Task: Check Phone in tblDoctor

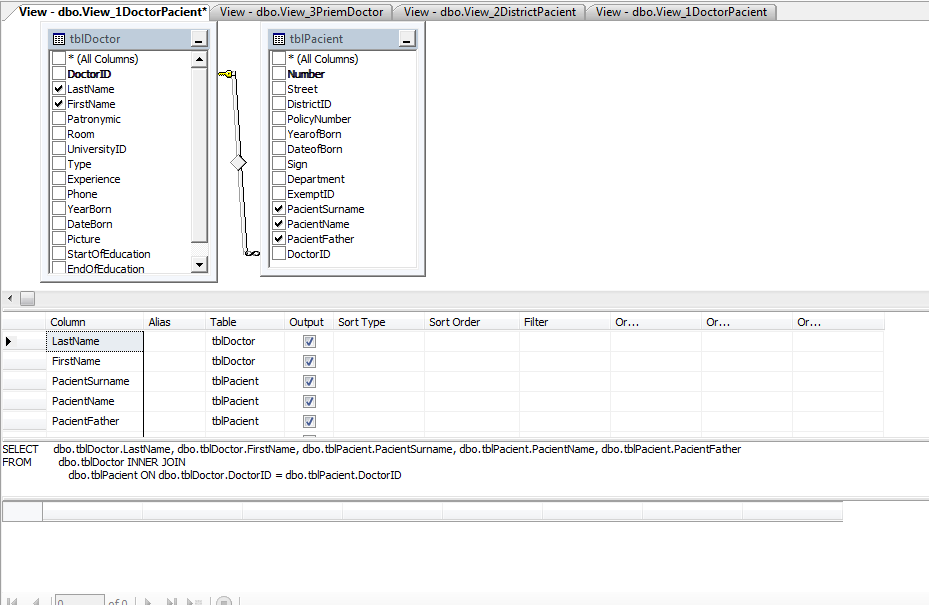Action: (59, 194)
